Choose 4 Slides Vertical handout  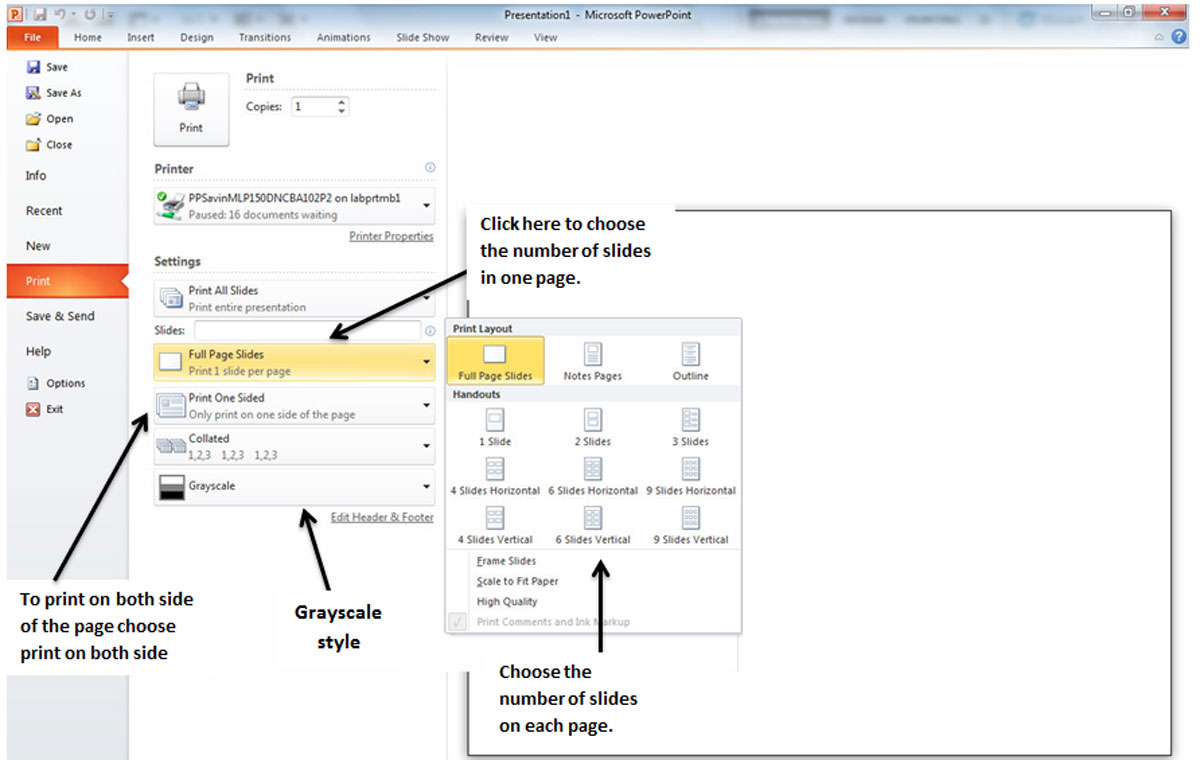click(495, 525)
